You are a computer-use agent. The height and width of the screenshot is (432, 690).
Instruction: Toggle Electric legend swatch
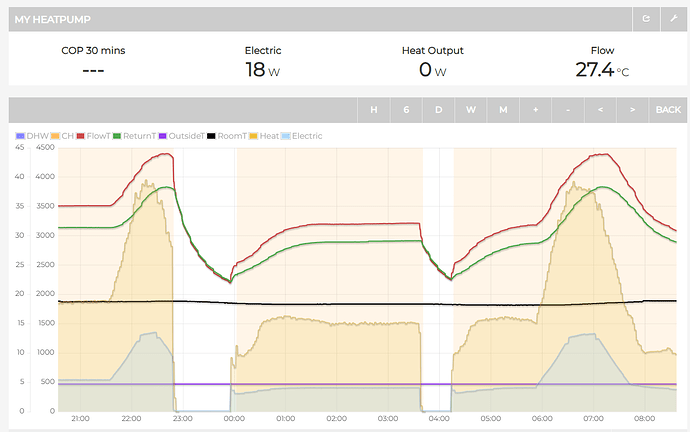pos(286,136)
